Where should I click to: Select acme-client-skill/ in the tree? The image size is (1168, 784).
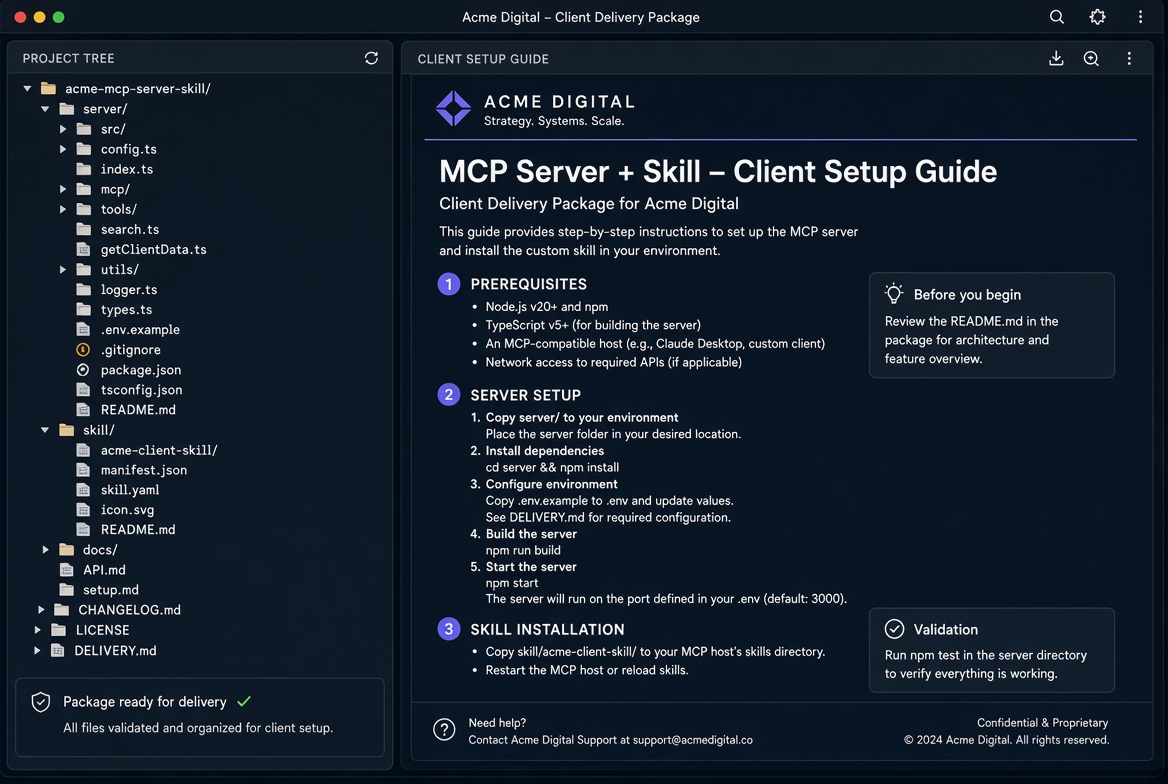(159, 450)
